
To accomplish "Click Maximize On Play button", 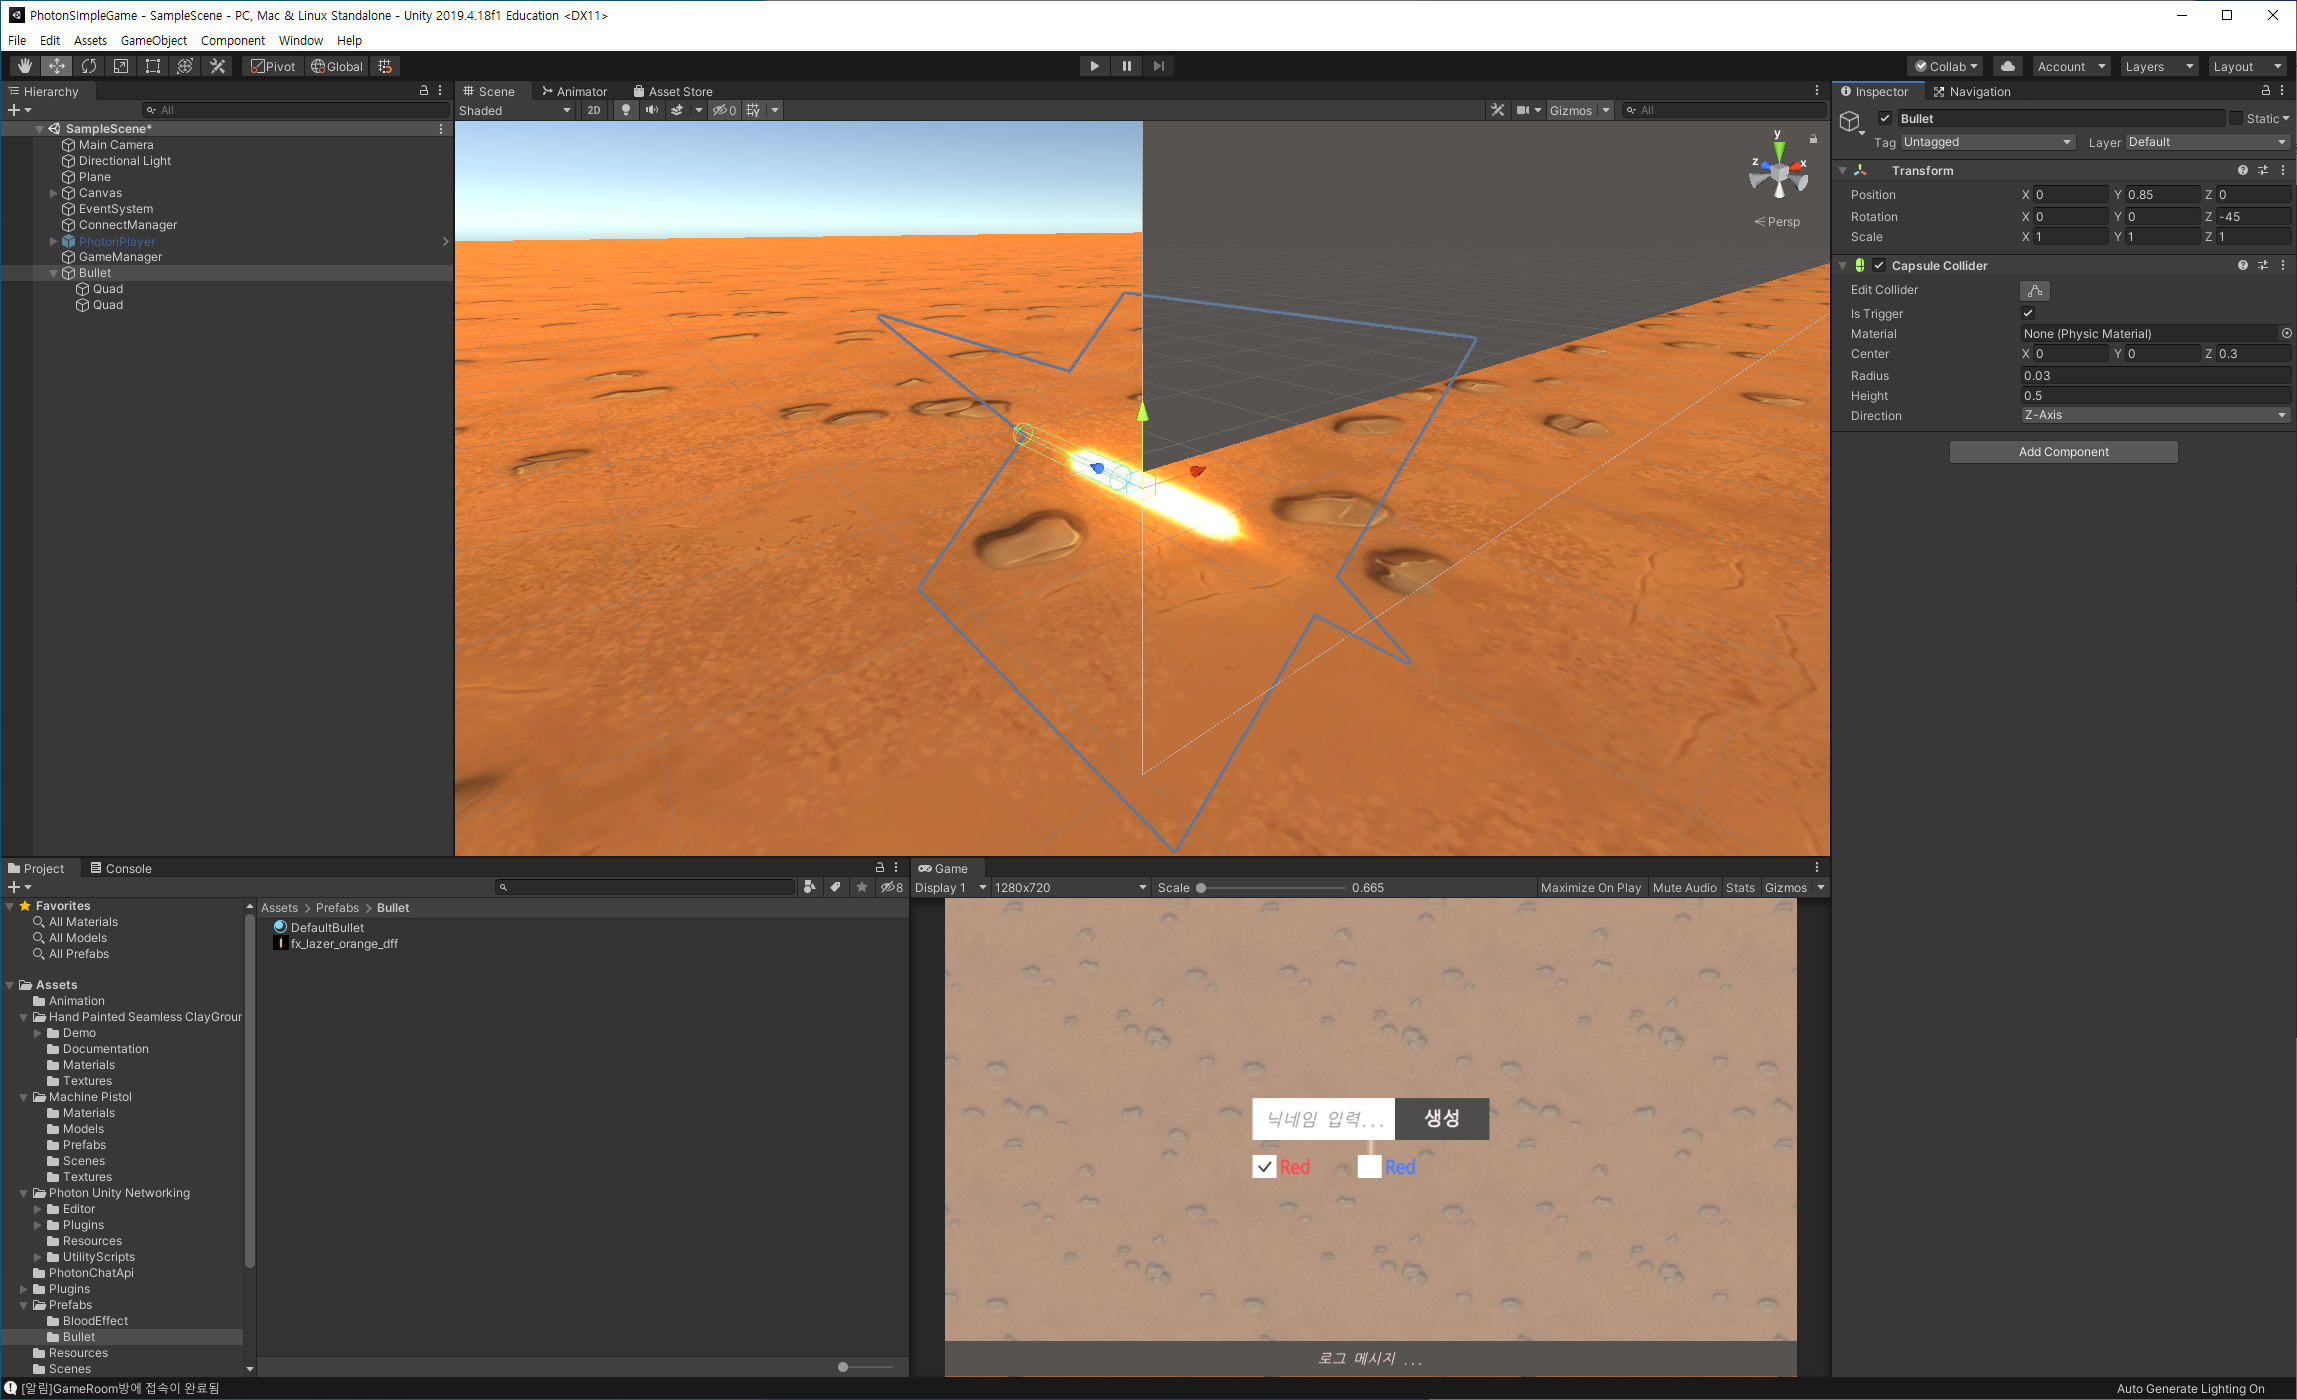I will 1590,887.
